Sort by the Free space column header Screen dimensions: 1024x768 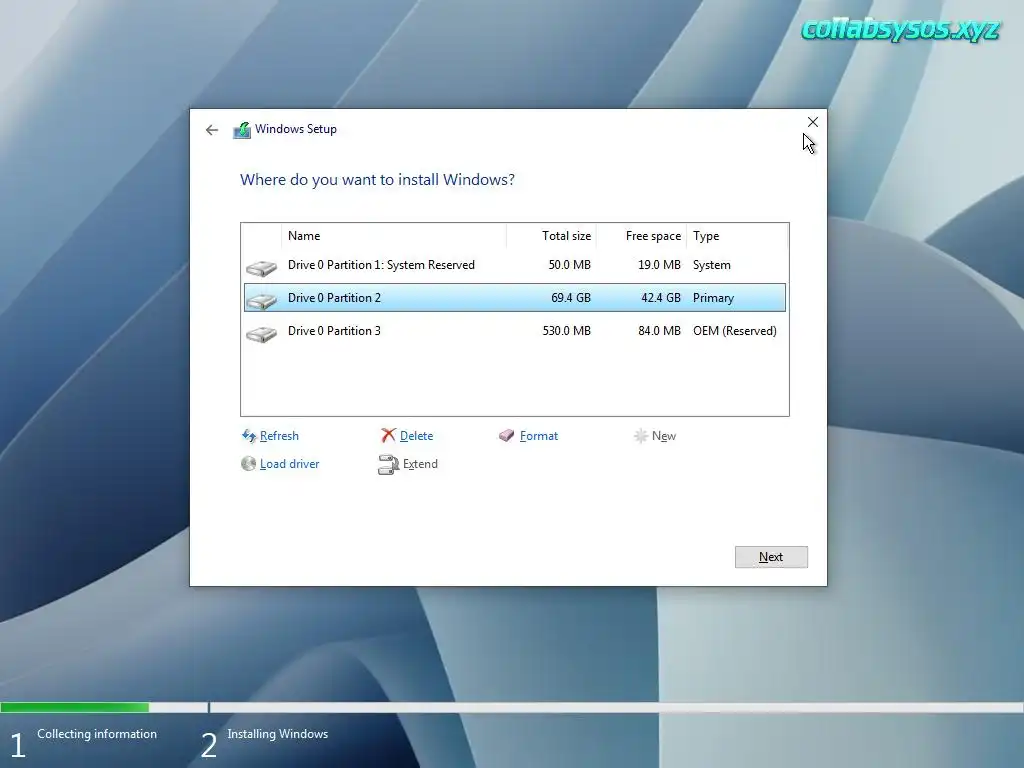click(641, 236)
